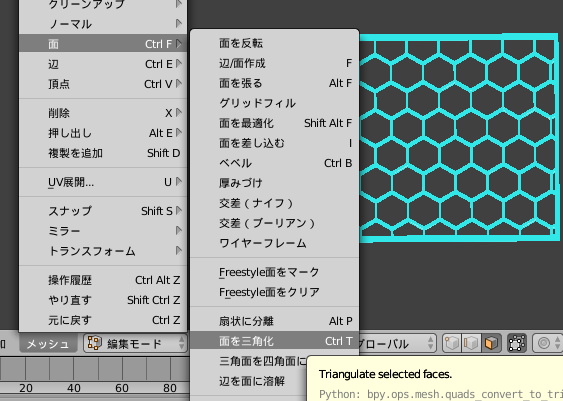Viewport: 563px width, 401px height.
Task: Open the ノーマル submenu
Action: pyautogui.click(x=103, y=24)
